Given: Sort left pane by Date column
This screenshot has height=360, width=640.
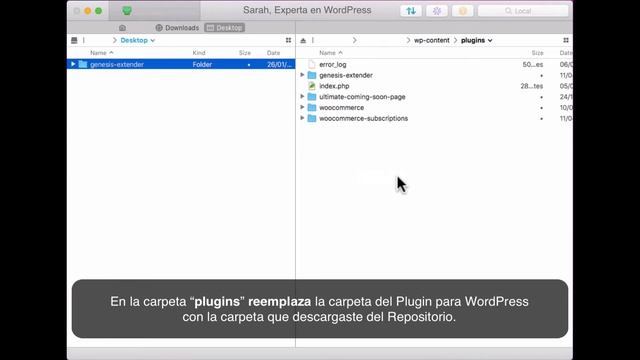Looking at the screenshot, I should click(273, 53).
